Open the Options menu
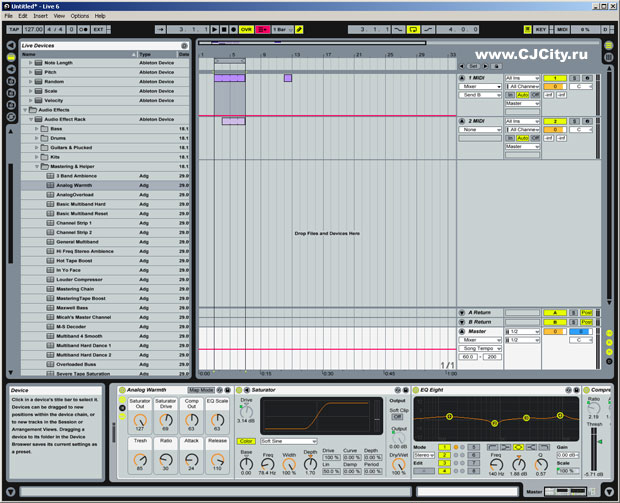Screen dimensions: 620x503 79,16
